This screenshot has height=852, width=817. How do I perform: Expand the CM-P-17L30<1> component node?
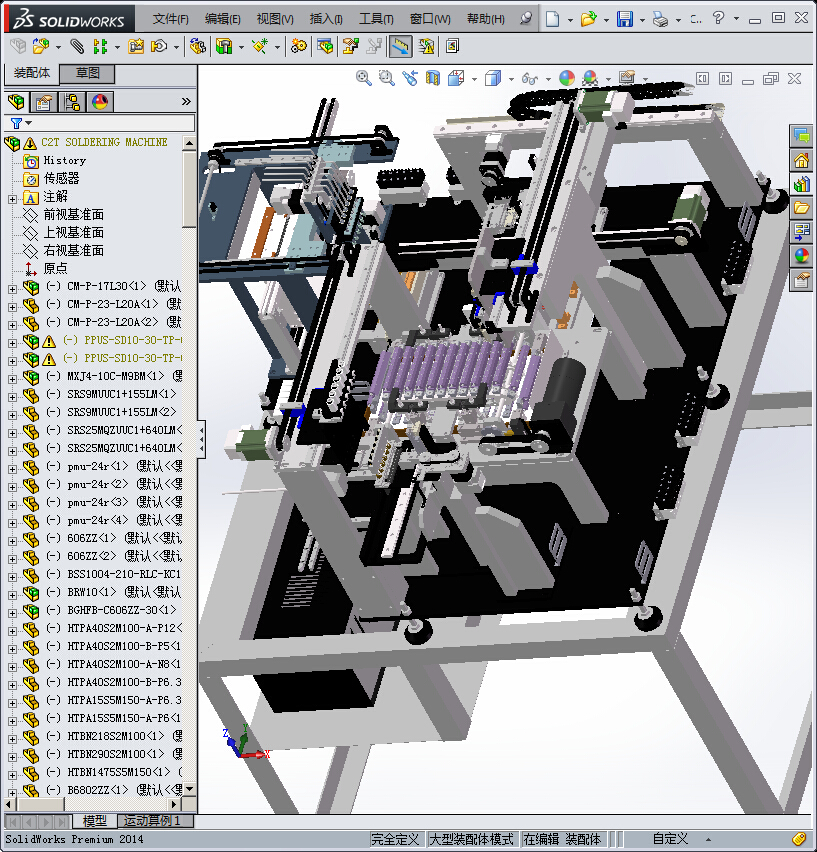[12, 289]
